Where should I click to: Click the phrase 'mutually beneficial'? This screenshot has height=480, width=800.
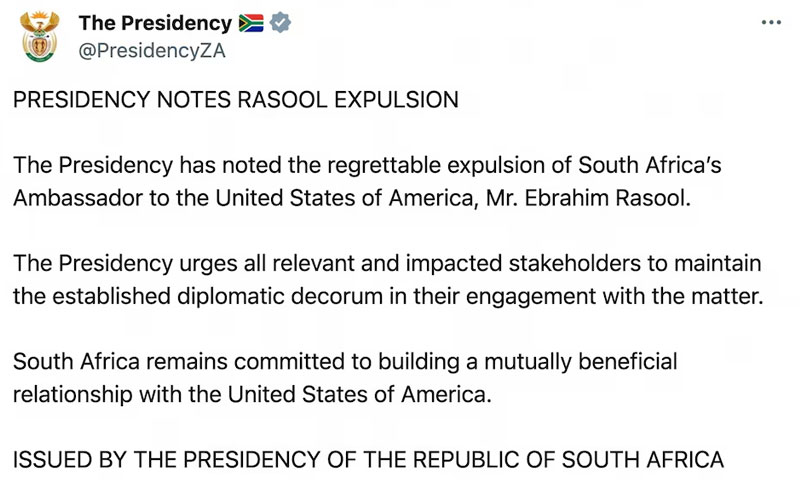(581, 362)
